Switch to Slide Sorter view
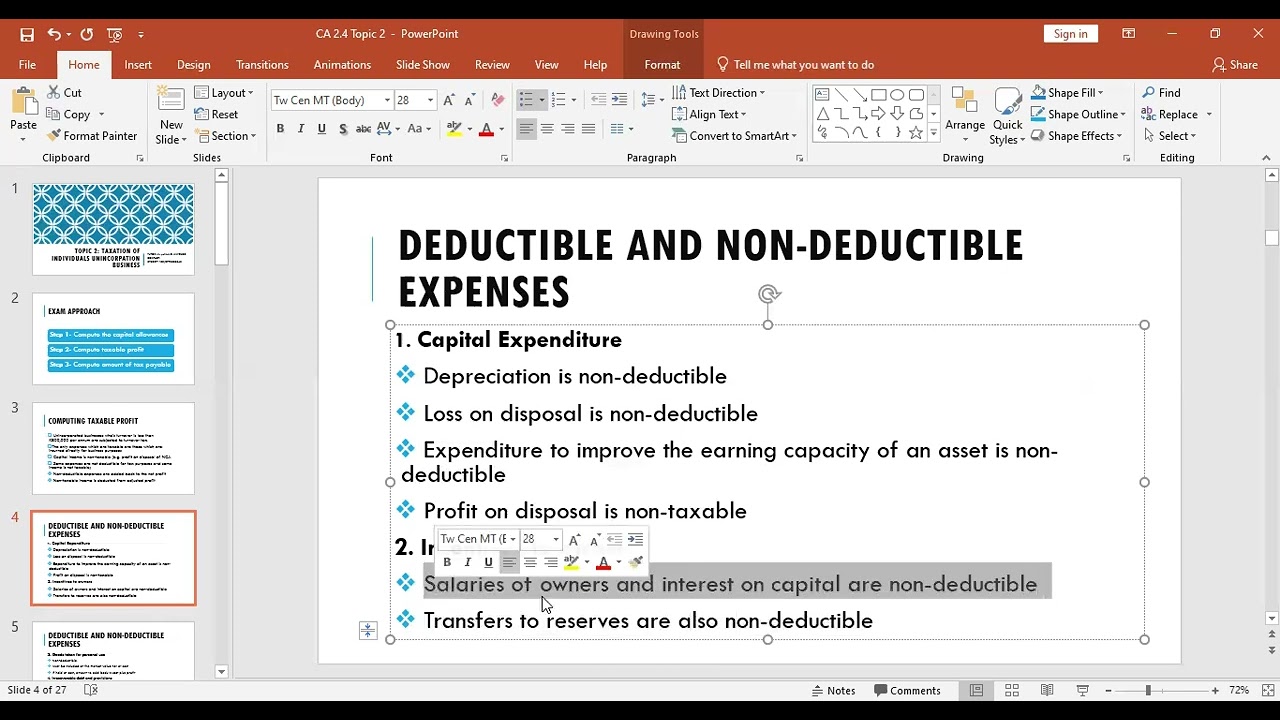 pos(1012,690)
